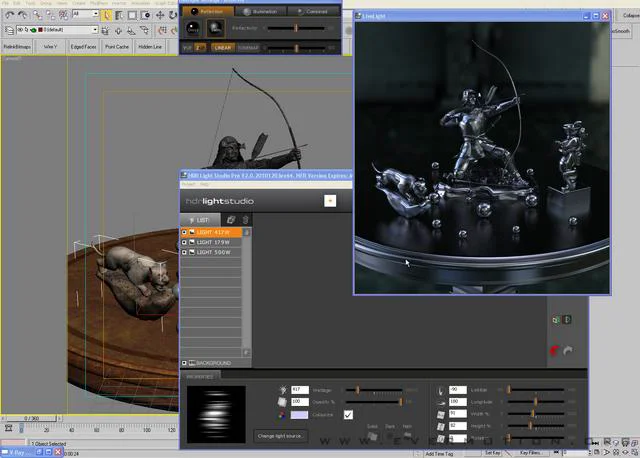Click the Change light source button
The height and width of the screenshot is (458, 640).
[280, 436]
